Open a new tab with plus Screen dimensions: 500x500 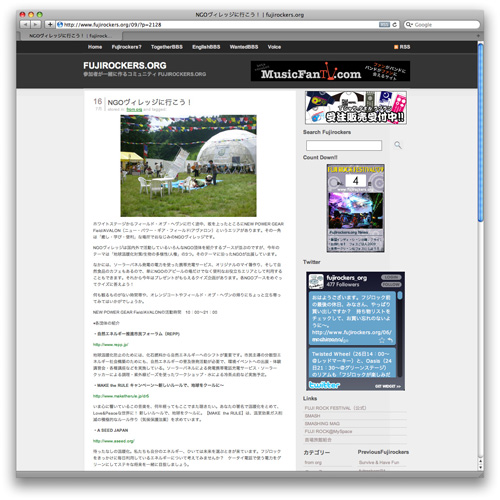(x=478, y=36)
